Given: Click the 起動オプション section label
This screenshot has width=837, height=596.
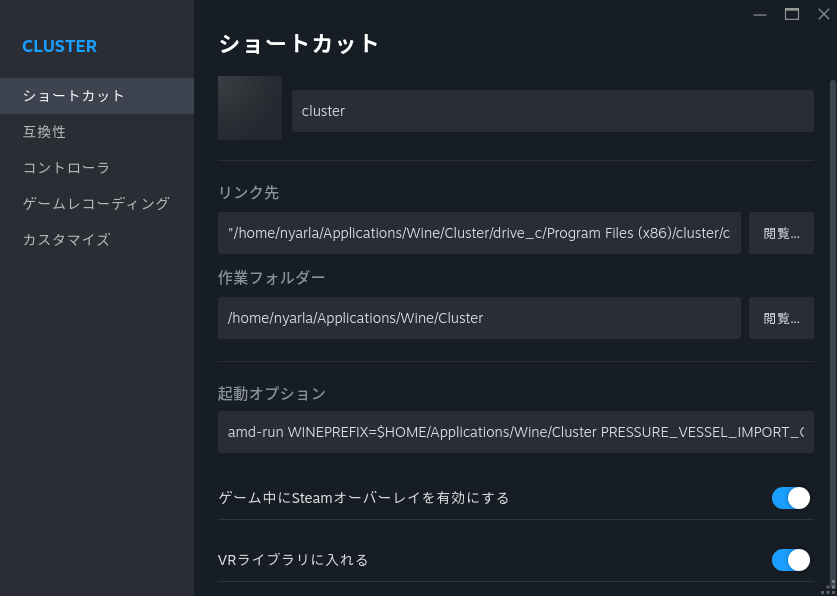Looking at the screenshot, I should pos(272,394).
